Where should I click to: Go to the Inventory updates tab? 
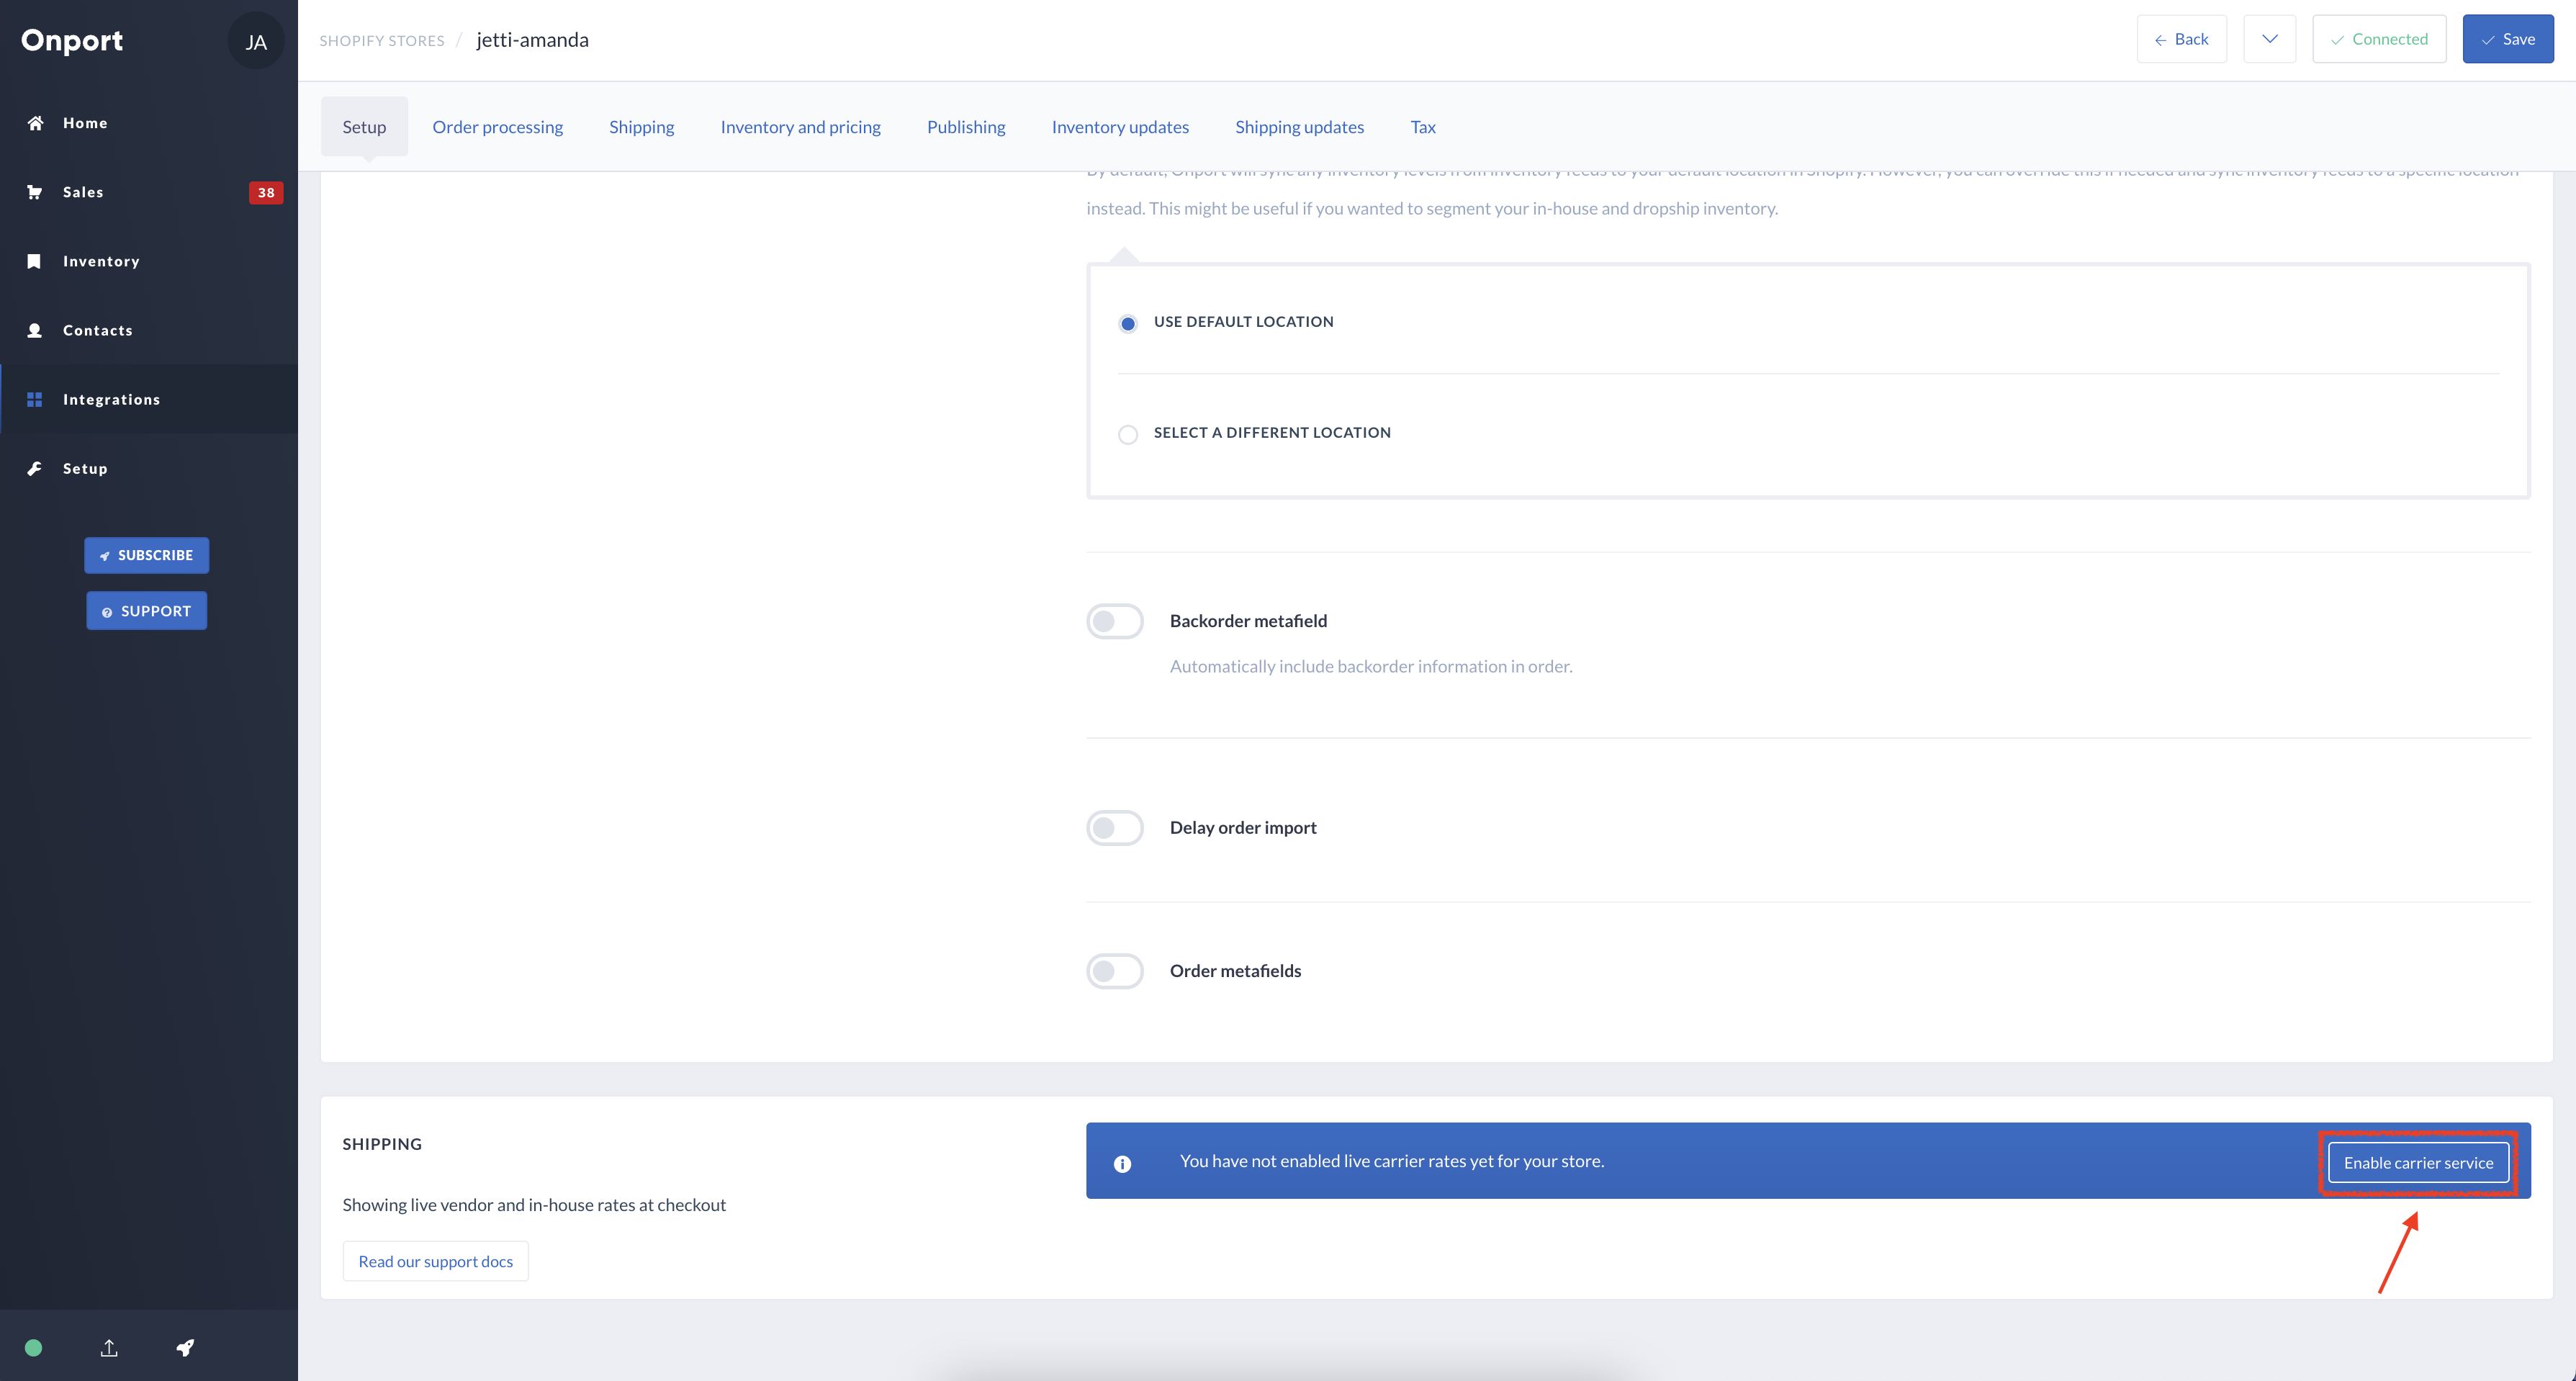pyautogui.click(x=1120, y=127)
